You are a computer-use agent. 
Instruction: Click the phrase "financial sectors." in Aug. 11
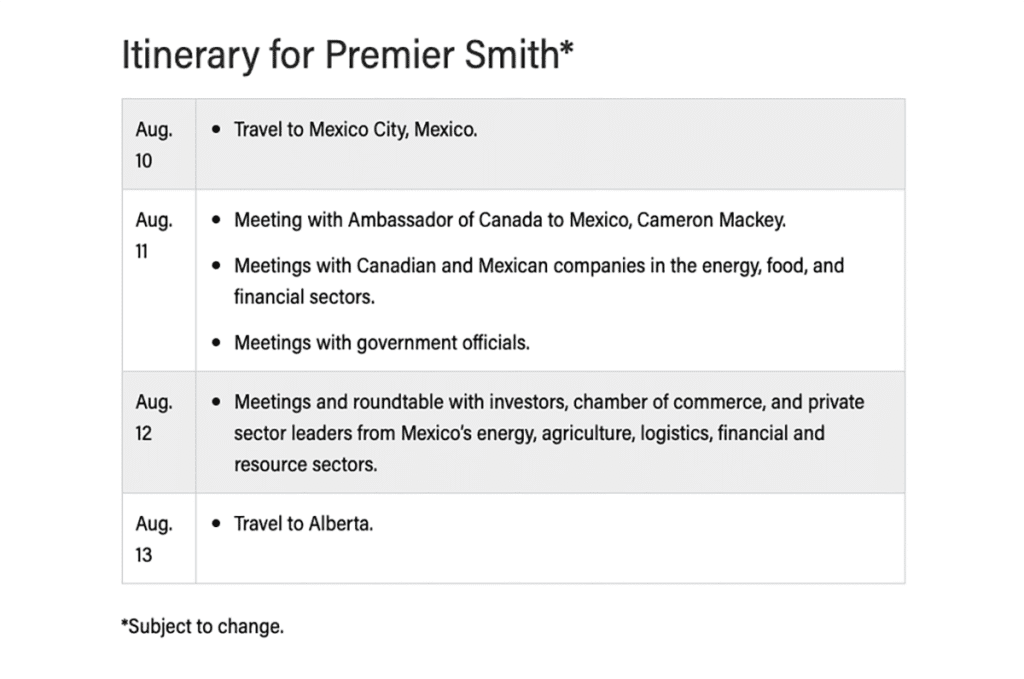pyautogui.click(x=304, y=297)
